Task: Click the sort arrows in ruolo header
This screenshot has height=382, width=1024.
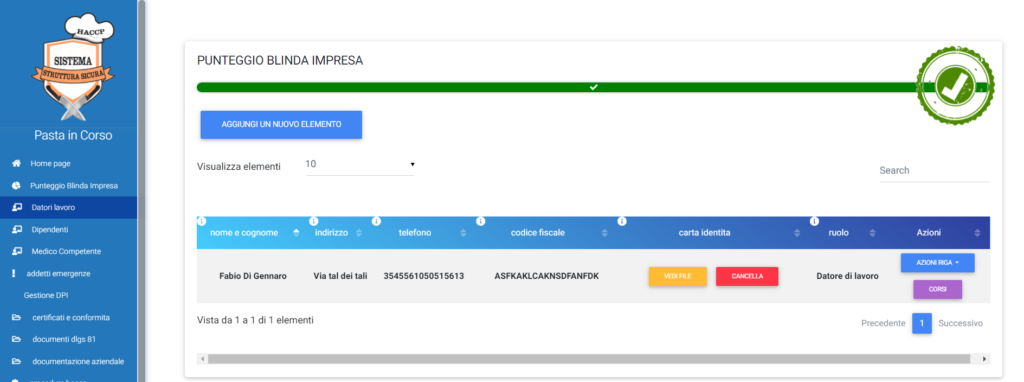Action: [871, 233]
